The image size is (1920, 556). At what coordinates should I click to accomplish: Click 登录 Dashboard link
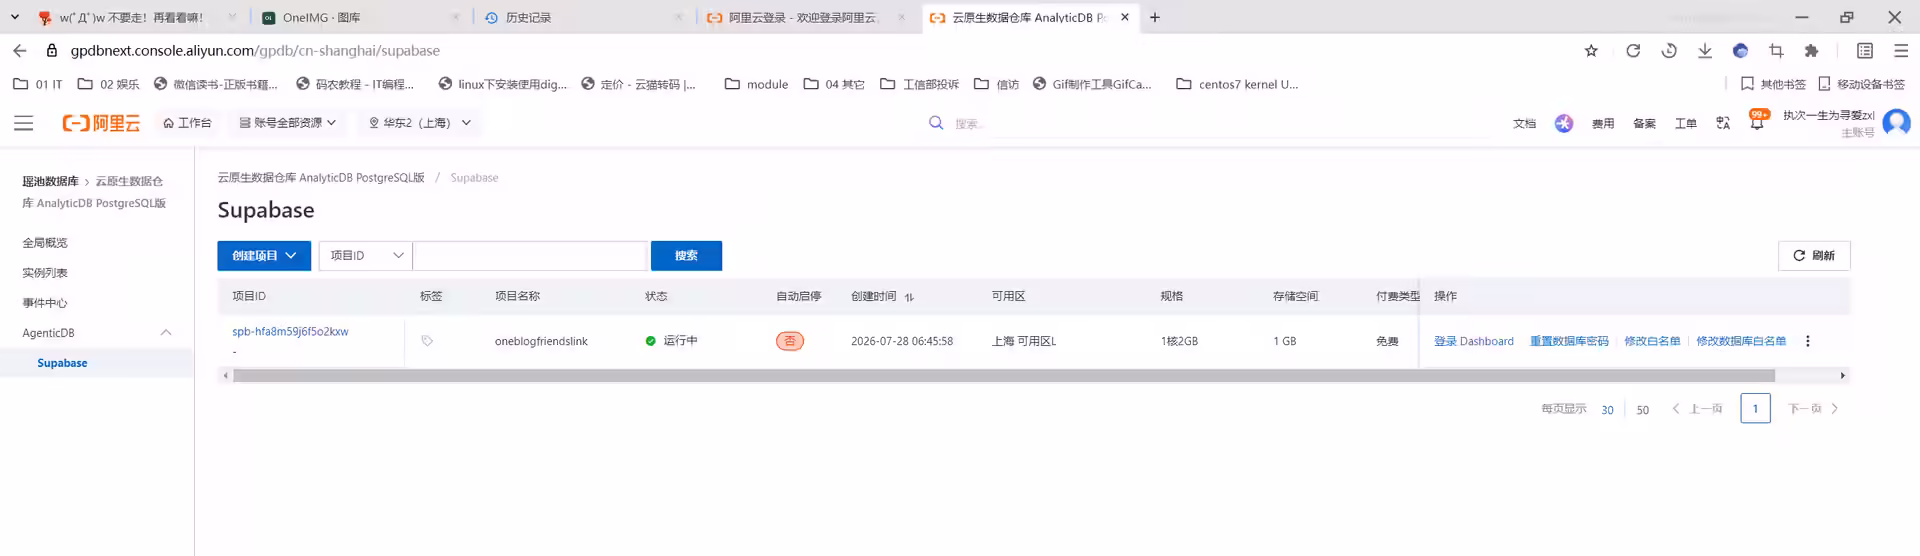1473,341
